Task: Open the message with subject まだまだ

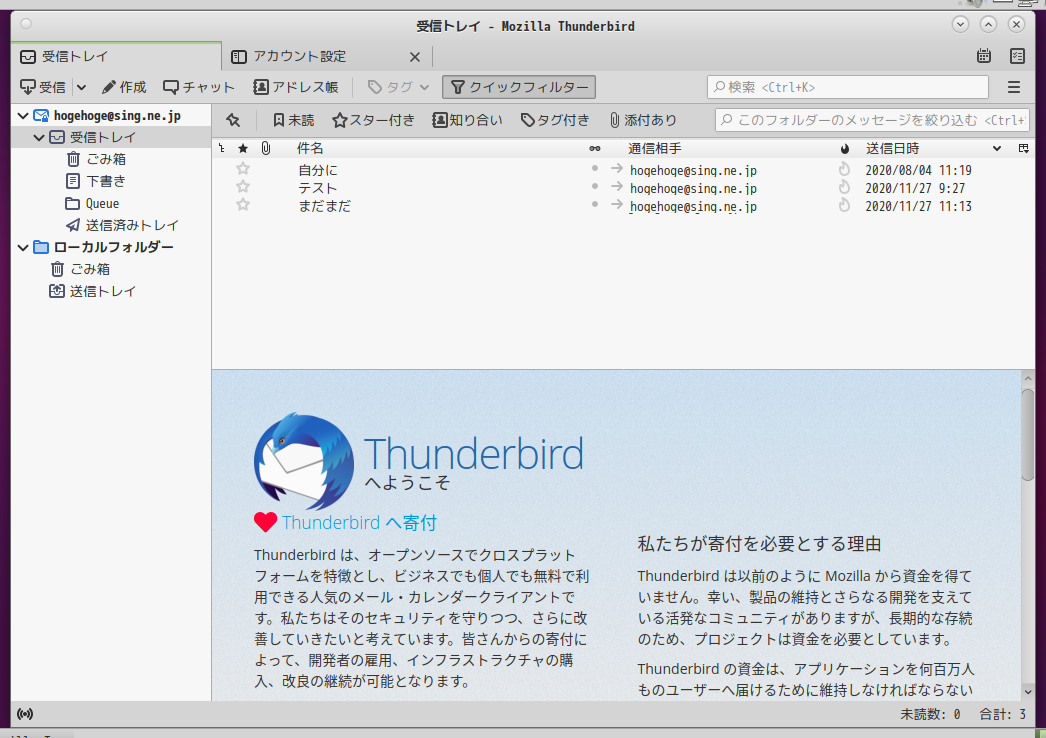Action: tap(324, 206)
